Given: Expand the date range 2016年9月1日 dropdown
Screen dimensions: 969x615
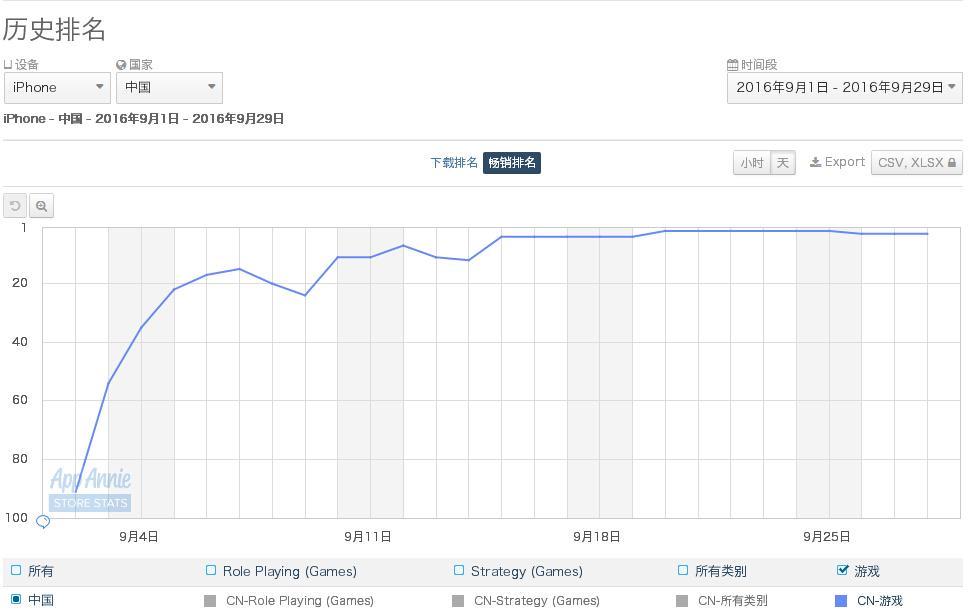Looking at the screenshot, I should pos(845,87).
